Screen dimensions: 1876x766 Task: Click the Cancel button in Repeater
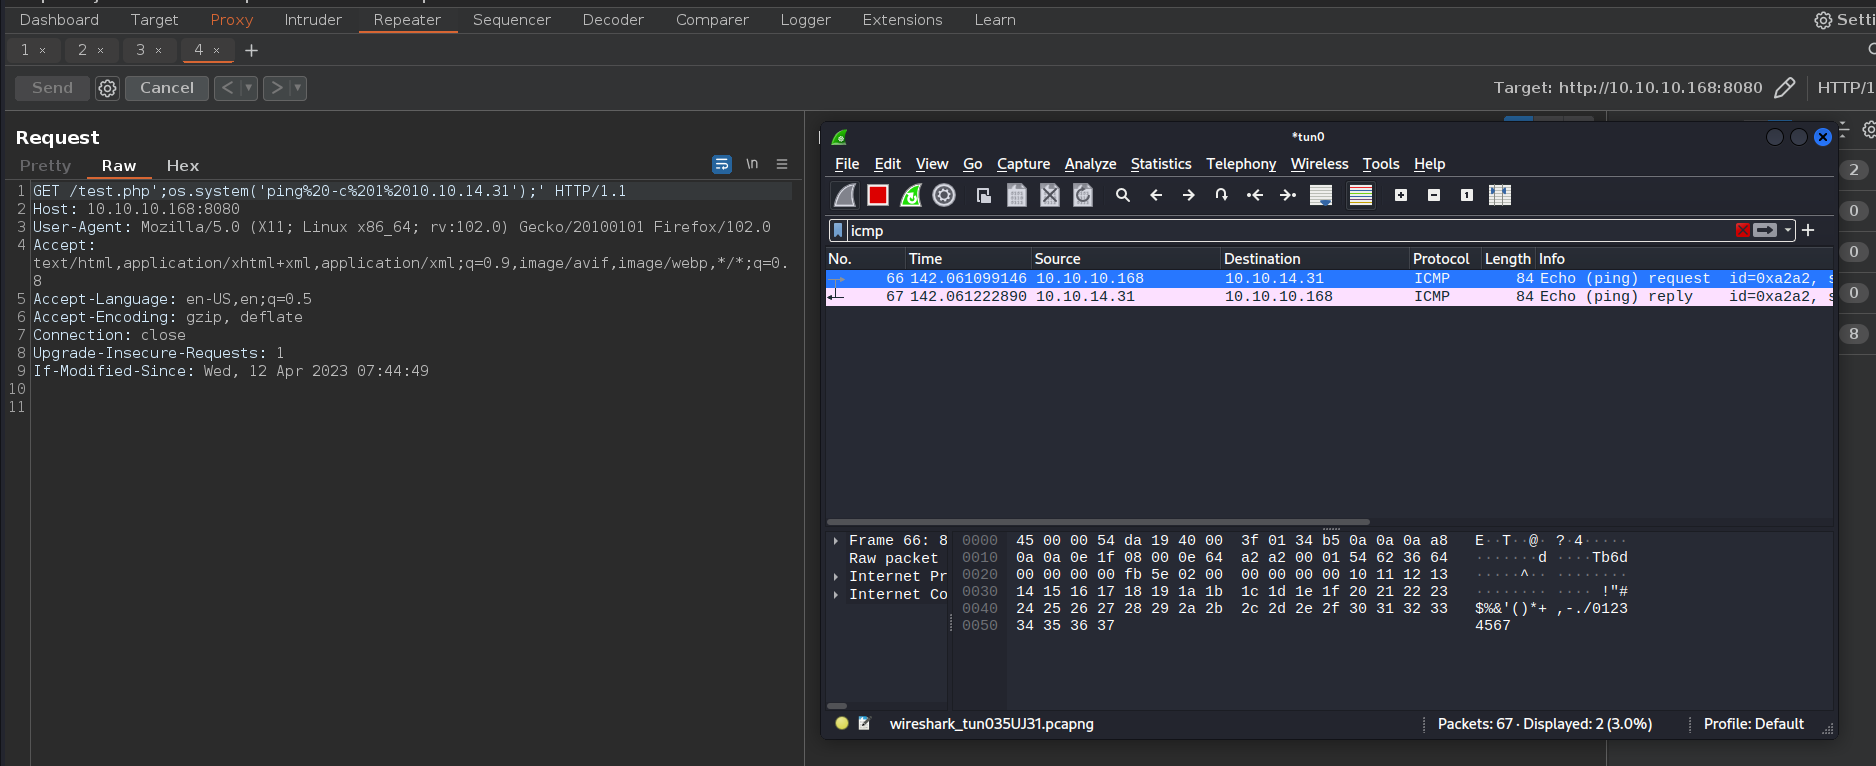pos(167,88)
